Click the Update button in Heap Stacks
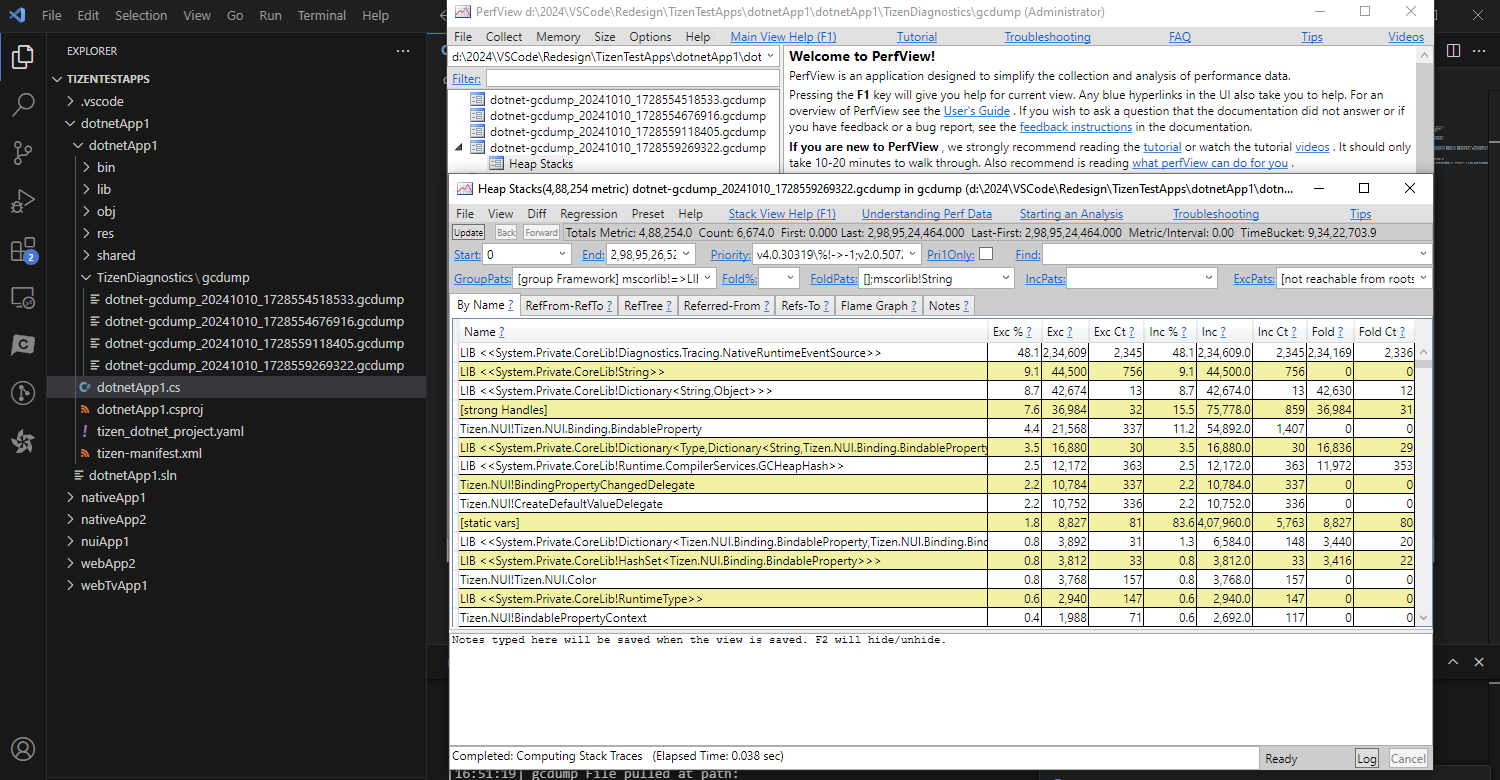The image size is (1500, 780). pyautogui.click(x=468, y=232)
